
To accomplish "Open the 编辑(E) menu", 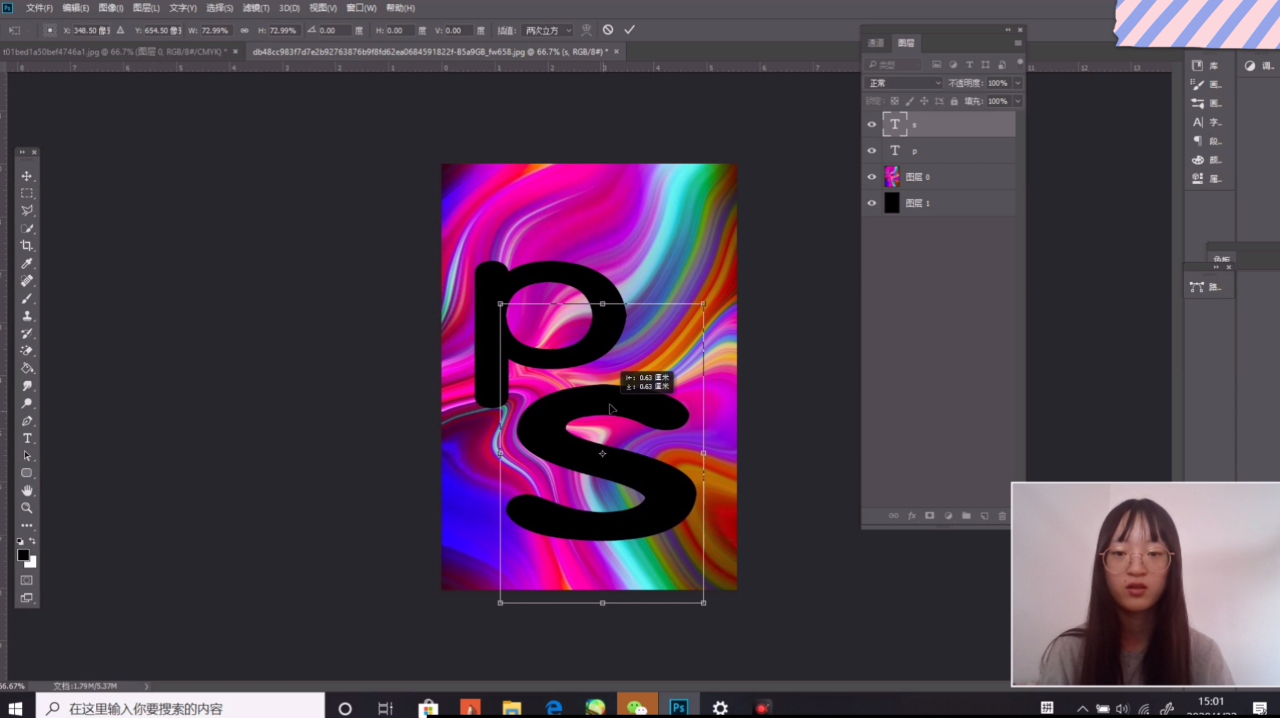I will [x=75, y=8].
